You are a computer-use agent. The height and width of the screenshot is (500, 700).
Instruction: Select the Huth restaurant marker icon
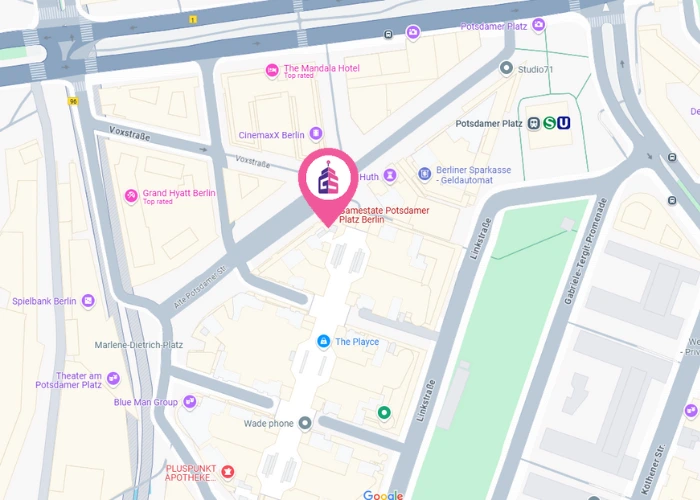390,175
